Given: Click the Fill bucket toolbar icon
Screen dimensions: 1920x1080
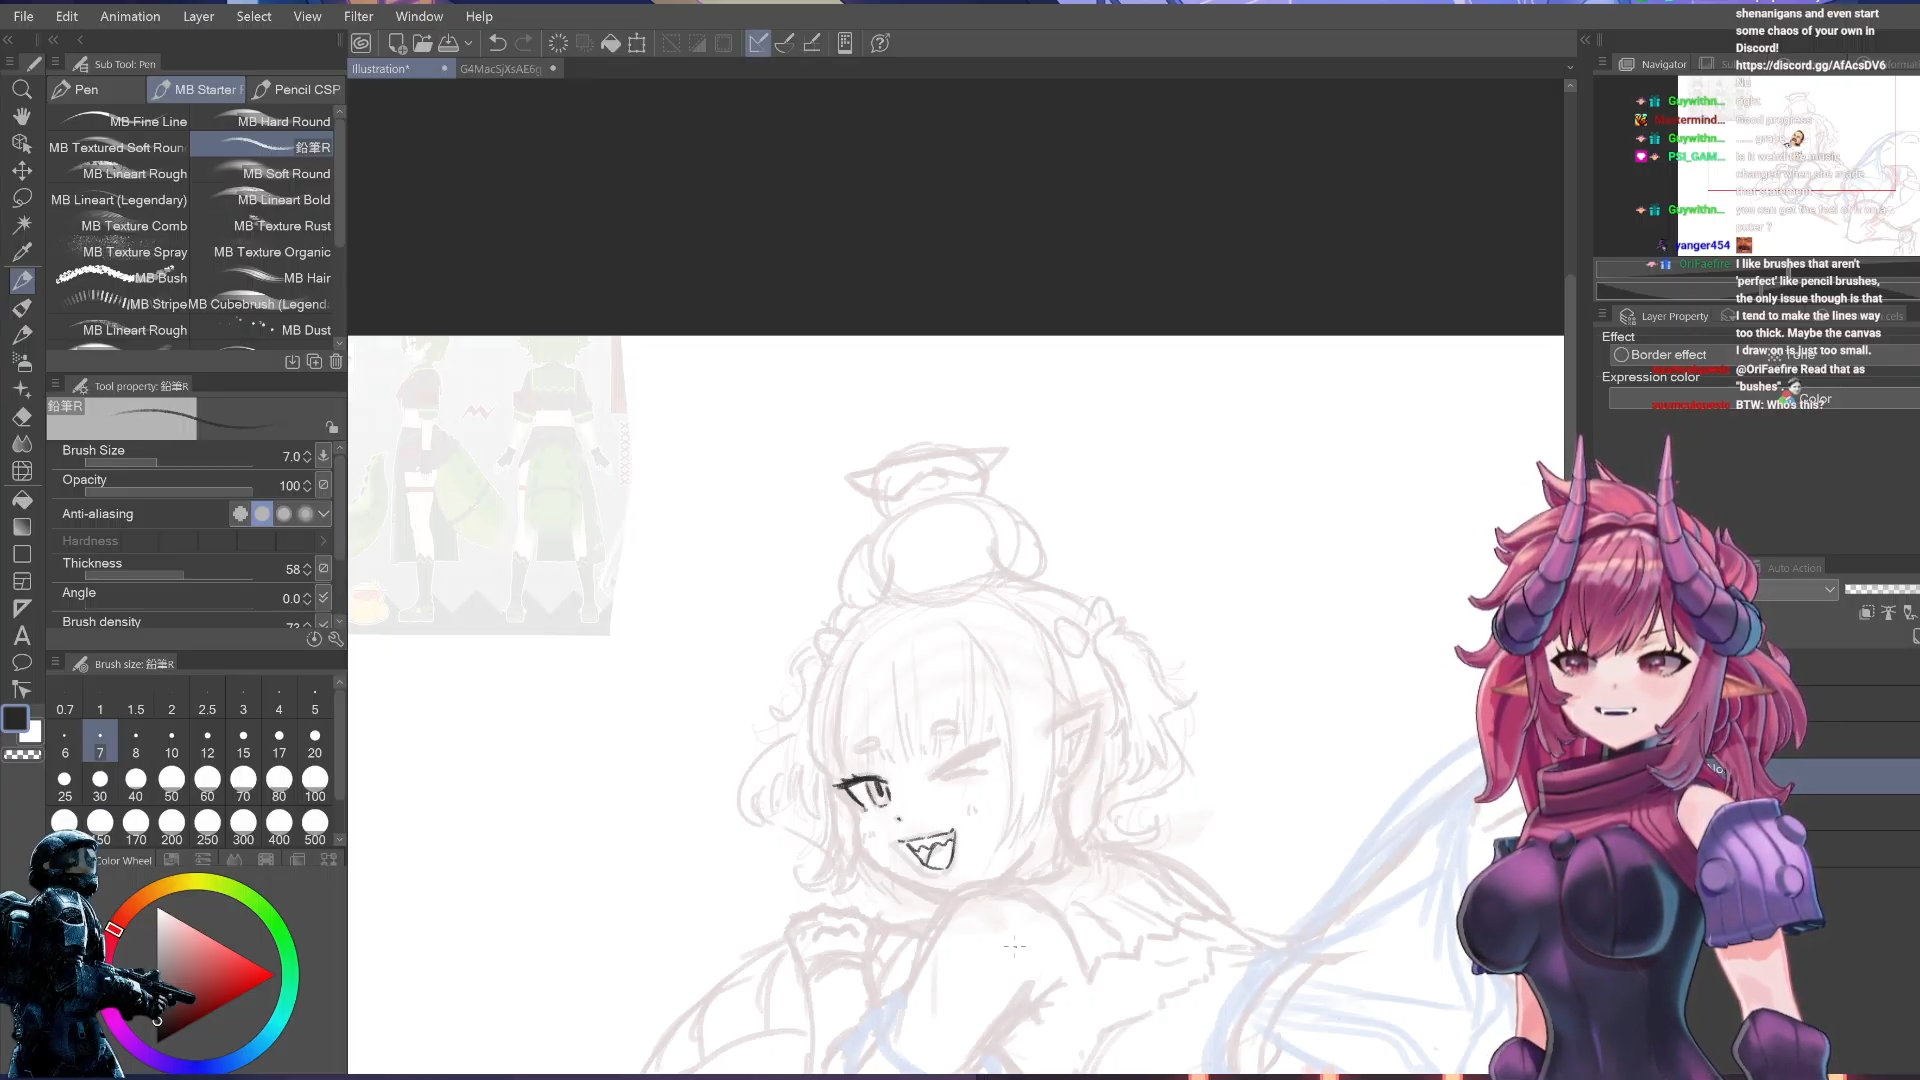Looking at the screenshot, I should click(x=610, y=43).
